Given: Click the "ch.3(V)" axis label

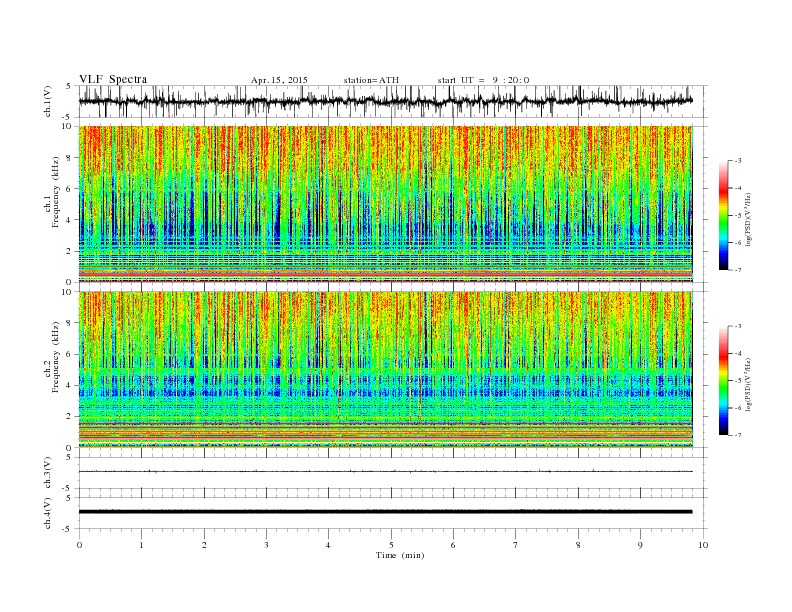Looking at the screenshot, I should pyautogui.click(x=48, y=473).
